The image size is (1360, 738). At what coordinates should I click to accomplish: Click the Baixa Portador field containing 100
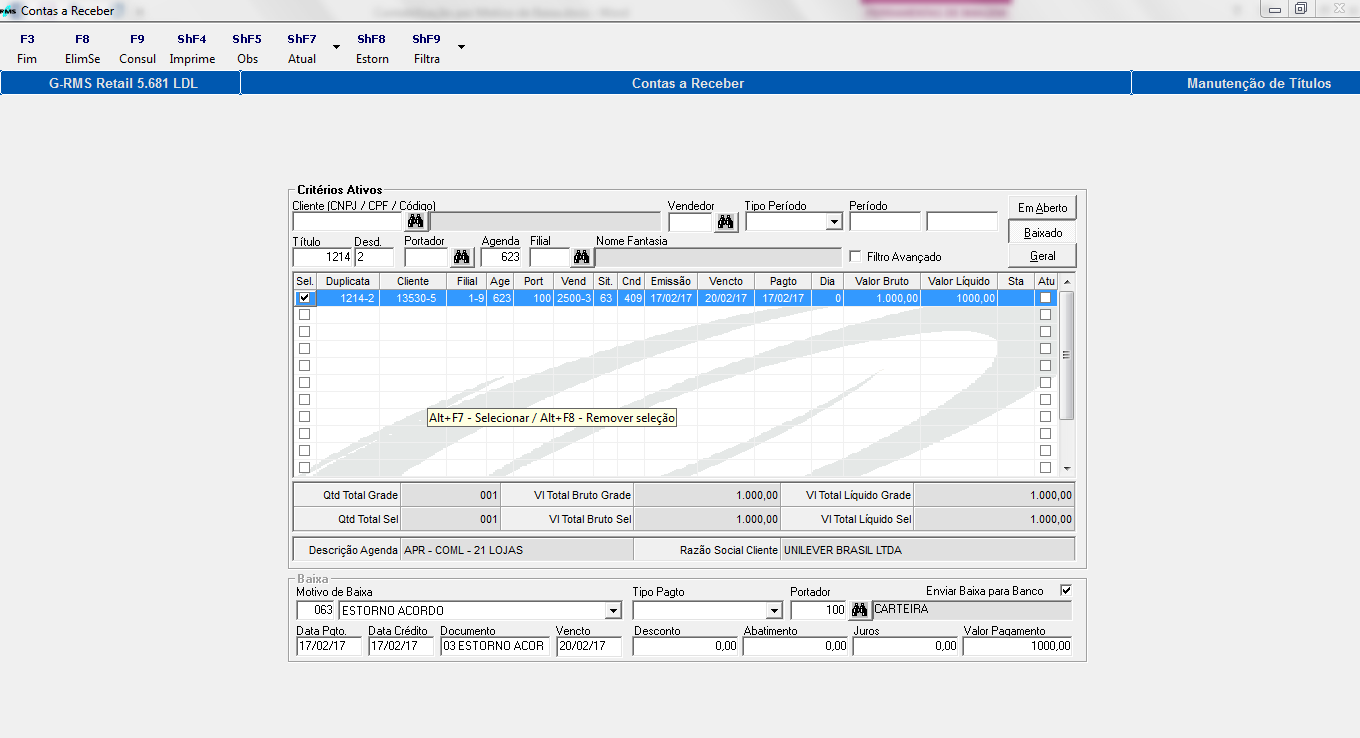click(818, 611)
